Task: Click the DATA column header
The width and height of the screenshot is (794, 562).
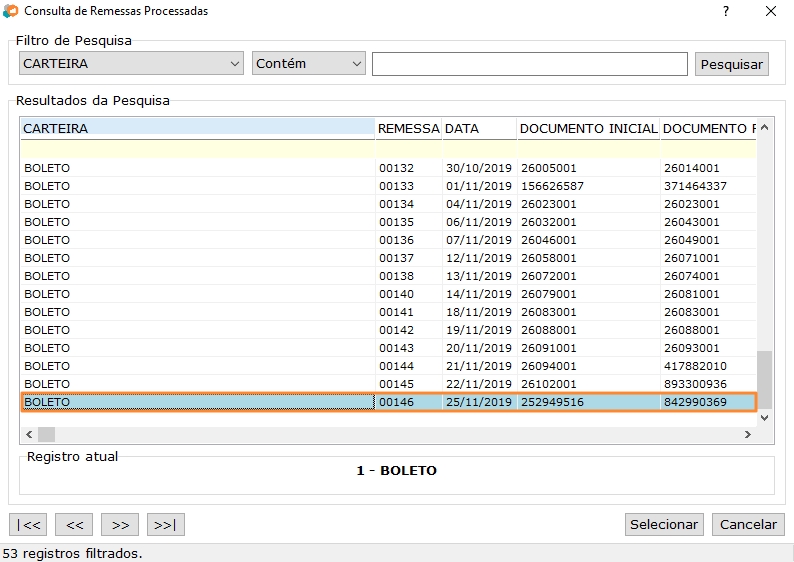Action: 479,129
